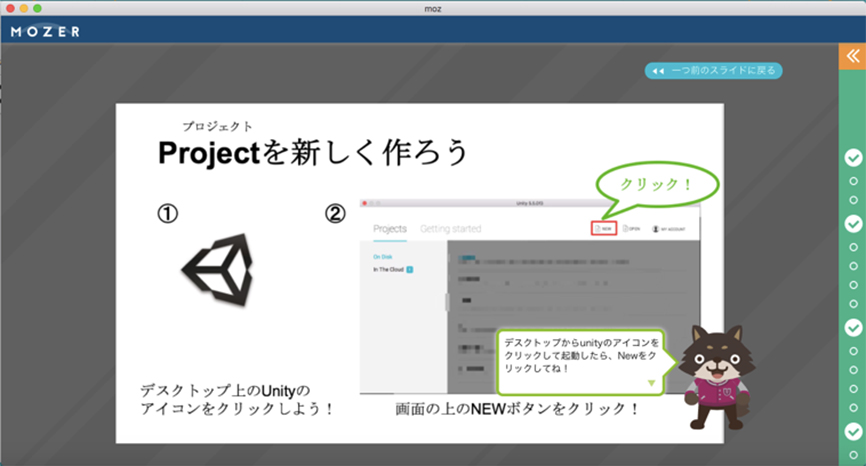Select empty circle just above fourth checkmark

(853, 408)
